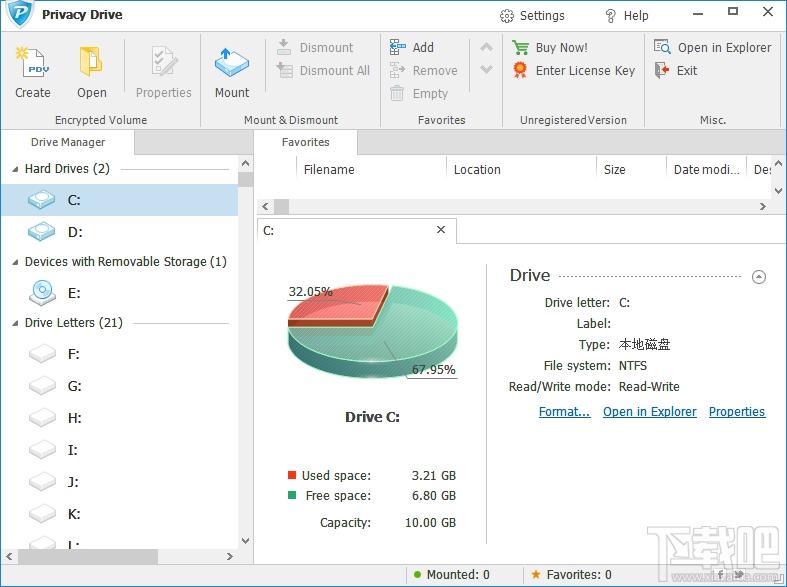Click Mounted: 0 status bar entry
This screenshot has height=587, width=787.
pyautogui.click(x=451, y=574)
